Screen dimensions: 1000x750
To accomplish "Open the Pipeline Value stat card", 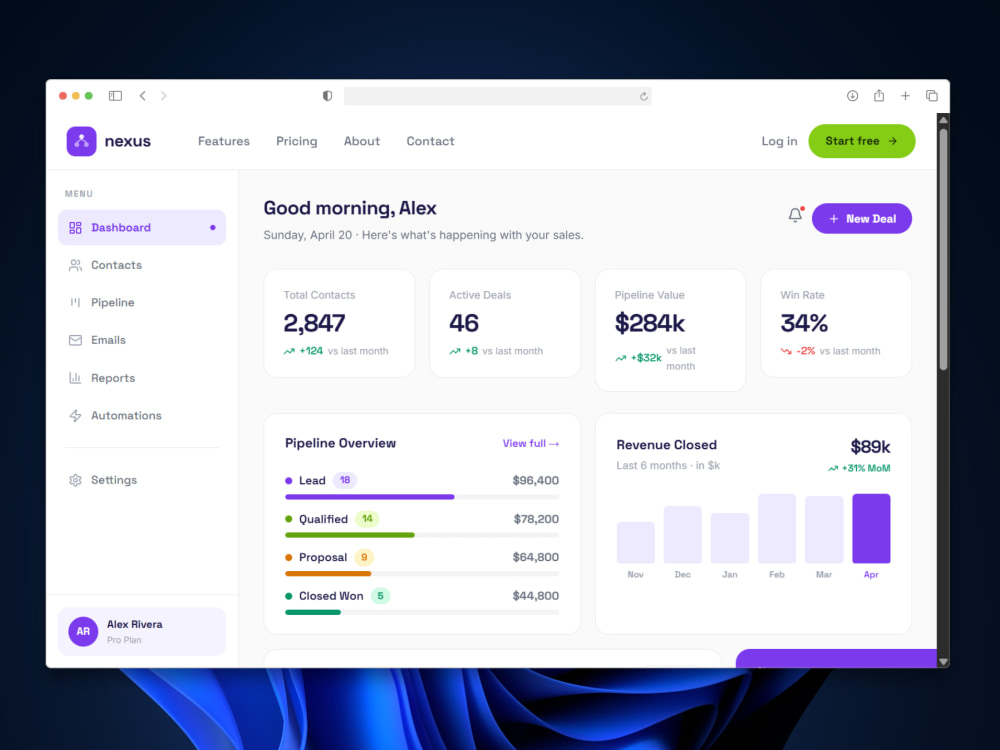I will click(670, 330).
